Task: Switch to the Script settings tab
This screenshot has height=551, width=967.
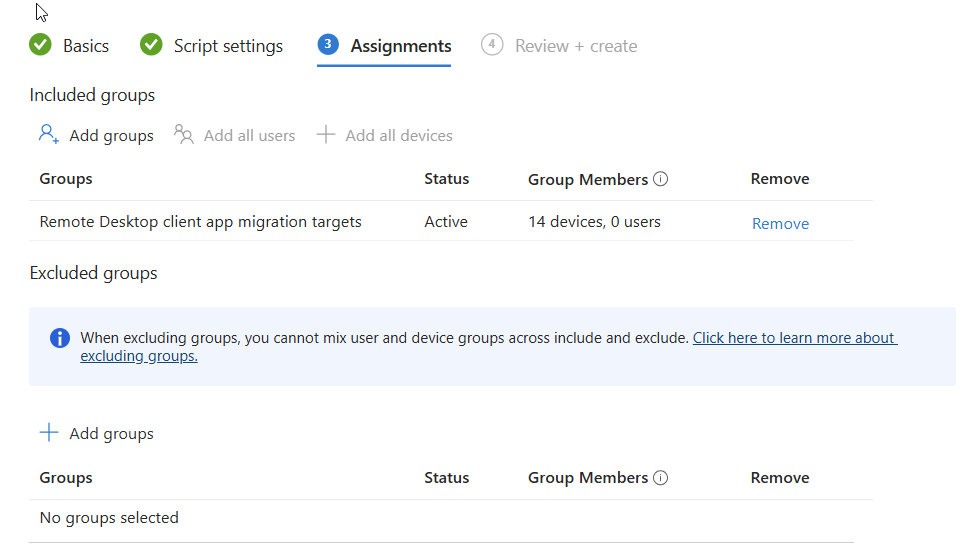Action: pos(228,46)
